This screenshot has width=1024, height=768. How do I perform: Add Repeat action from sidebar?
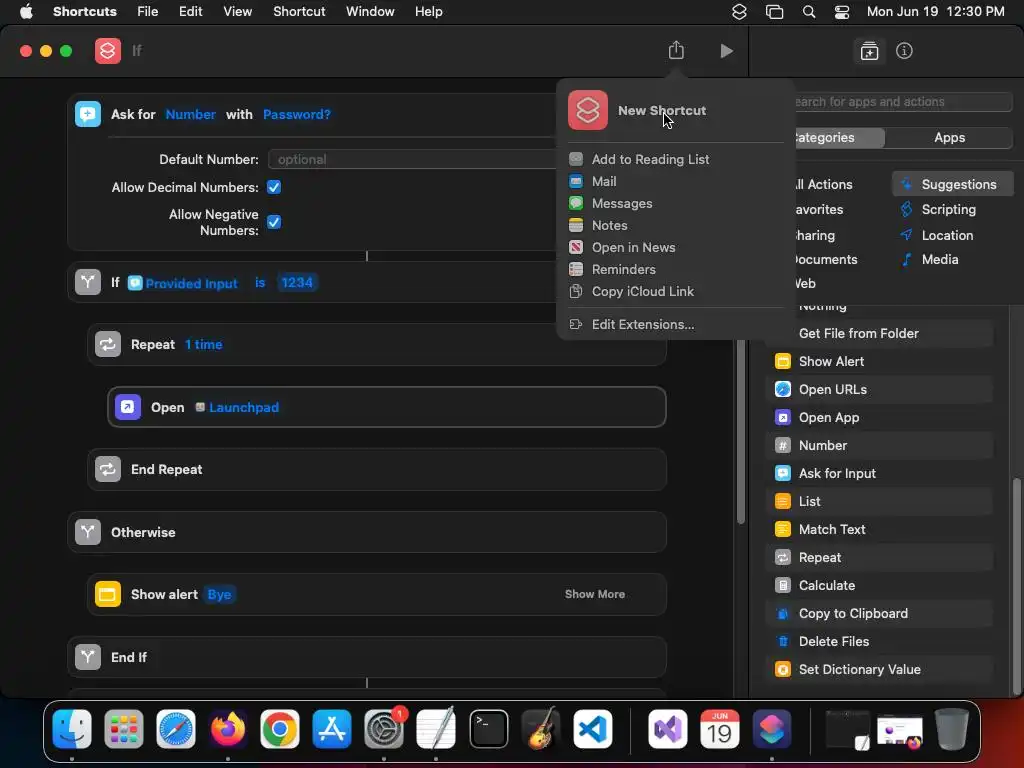click(x=879, y=558)
